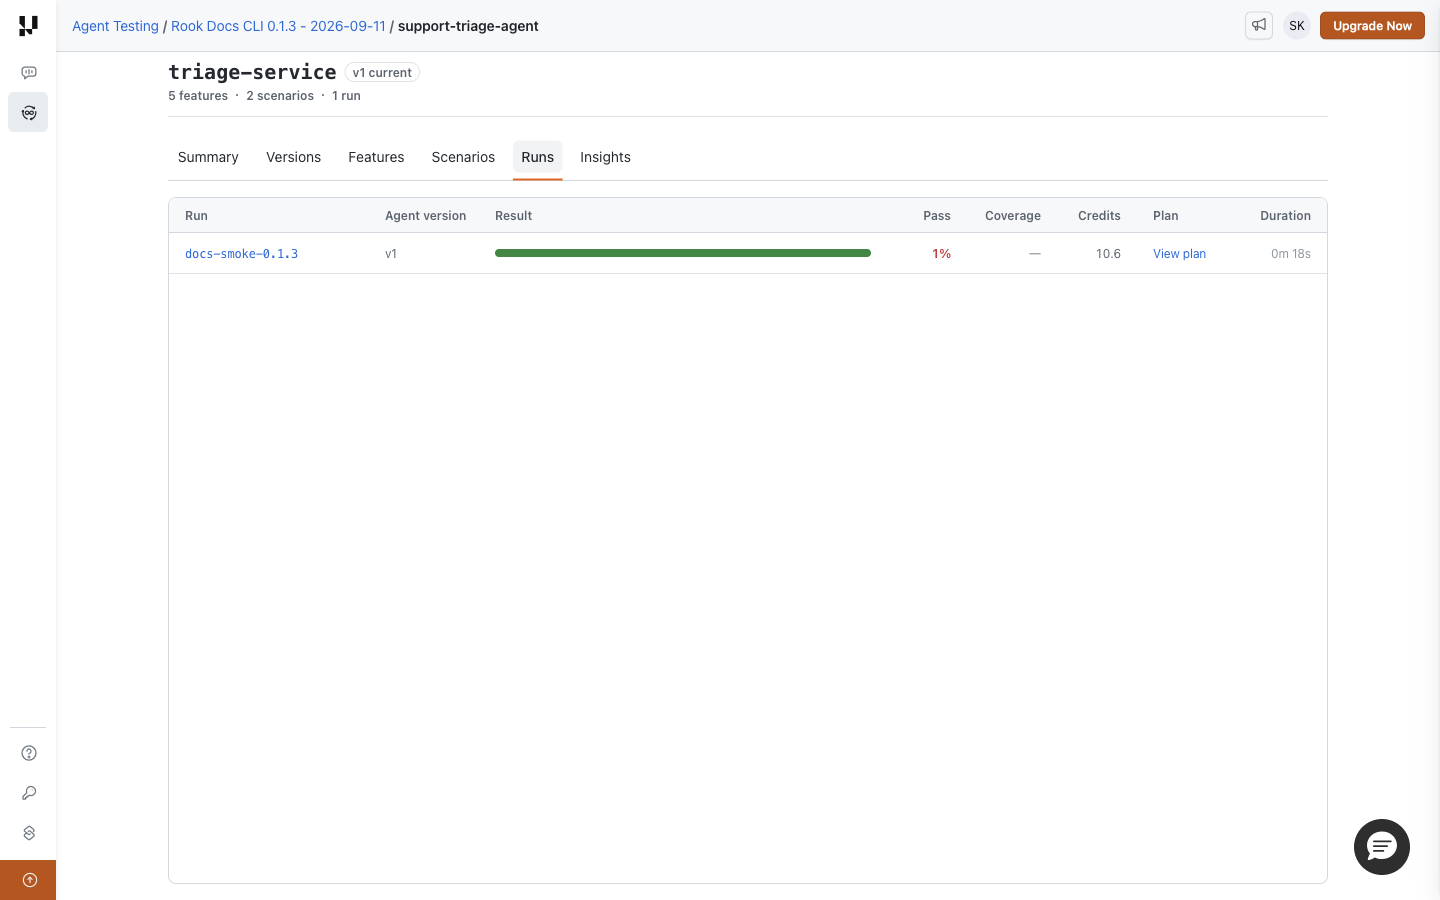Open the announcements megaphone icon
This screenshot has height=900, width=1440.
(x=1259, y=26)
